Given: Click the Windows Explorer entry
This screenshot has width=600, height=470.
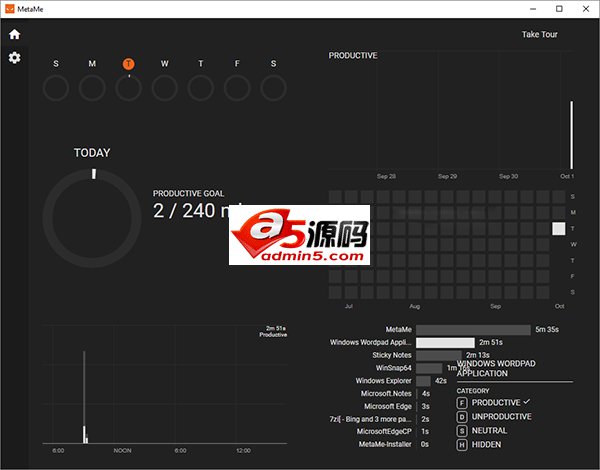Looking at the screenshot, I should coord(383,381).
